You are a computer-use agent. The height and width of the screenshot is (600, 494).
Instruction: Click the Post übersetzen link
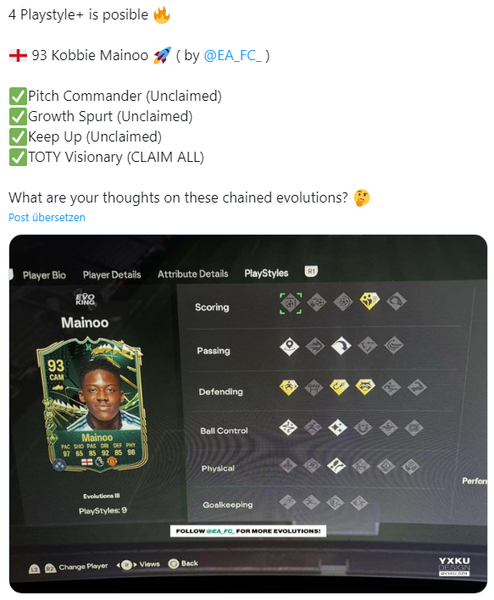(x=47, y=217)
